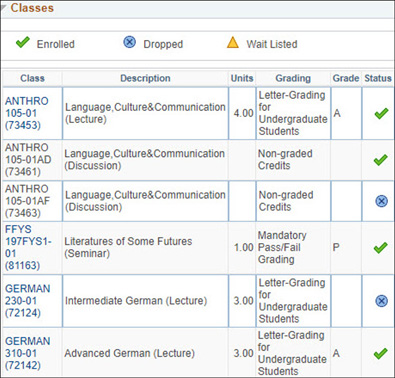
Task: Click the Units column header
Action: 242,78
